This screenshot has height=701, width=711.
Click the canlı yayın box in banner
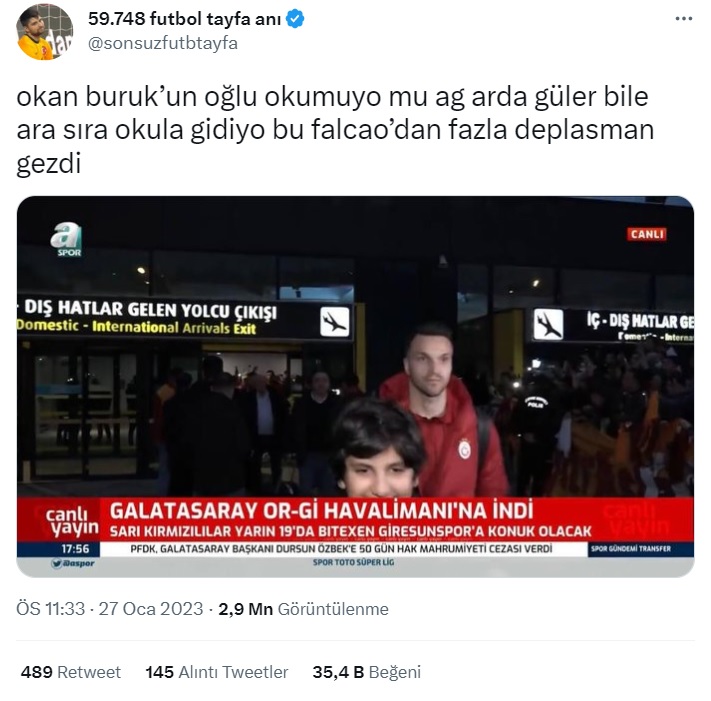click(71, 521)
